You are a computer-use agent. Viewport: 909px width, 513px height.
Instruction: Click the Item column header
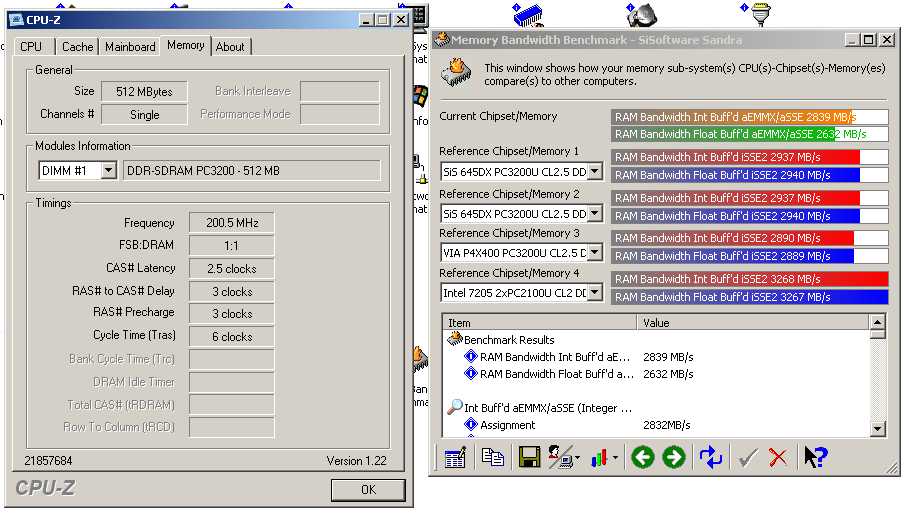point(539,322)
